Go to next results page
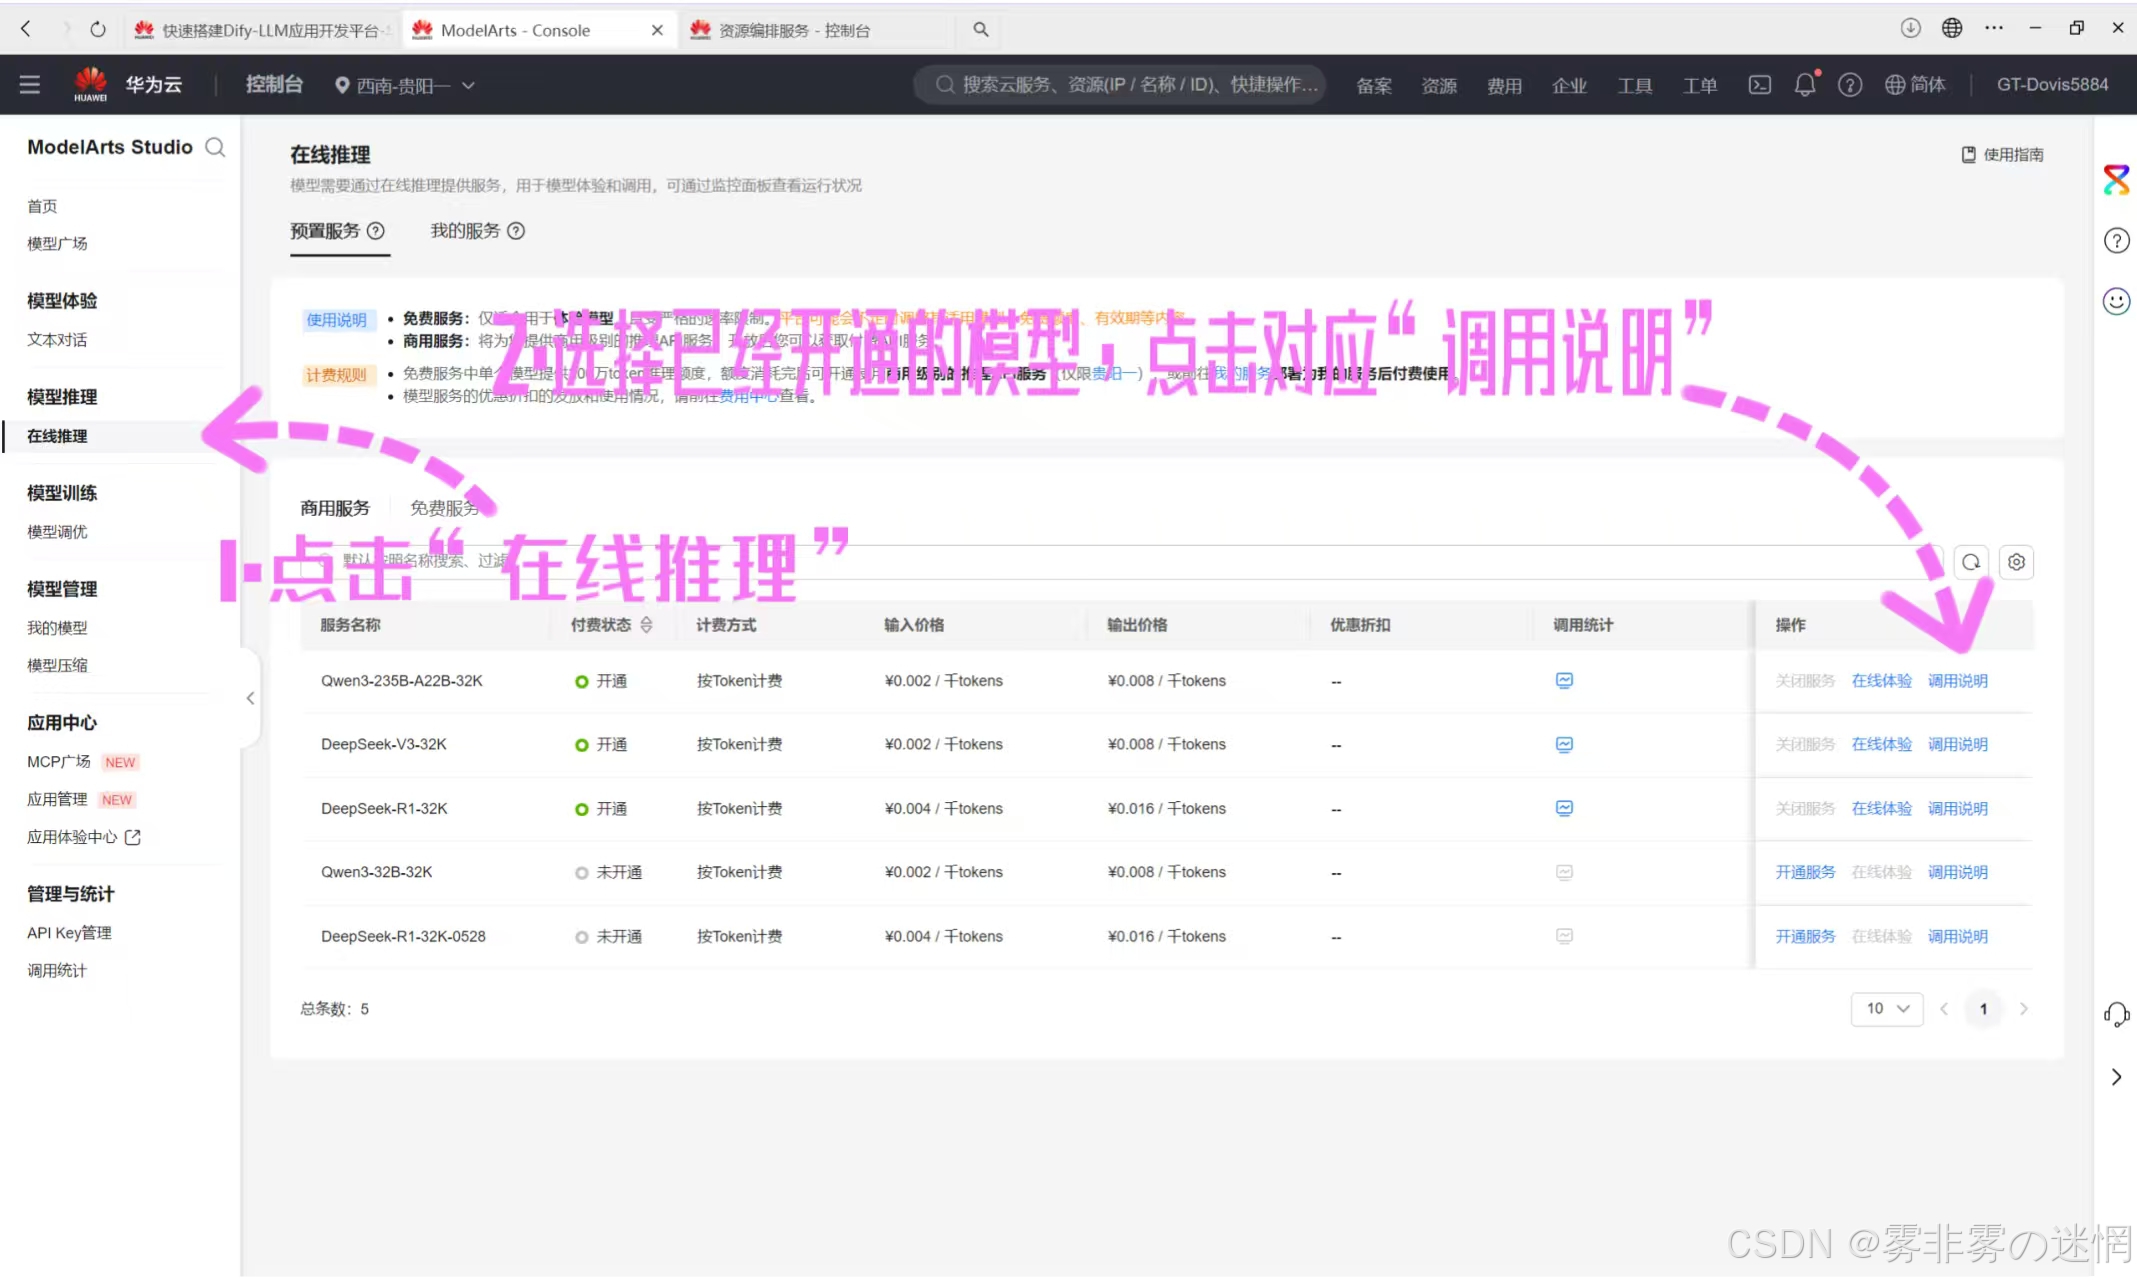The image size is (2137, 1280). (x=2024, y=1009)
